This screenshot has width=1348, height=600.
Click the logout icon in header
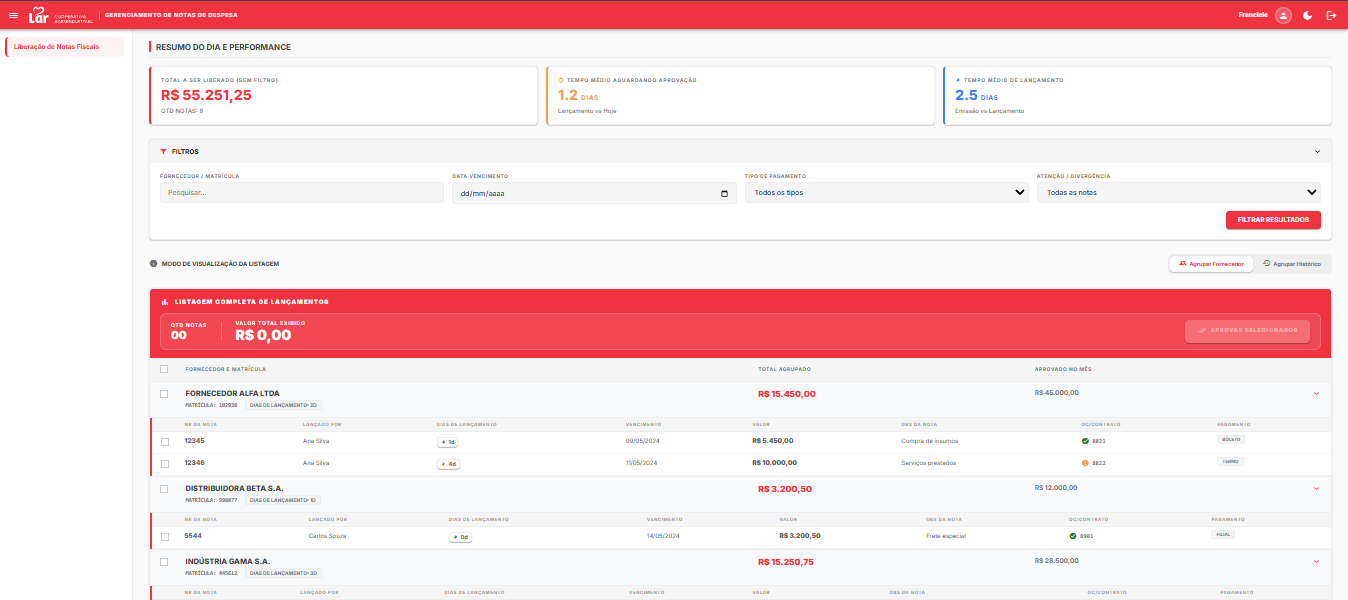coord(1331,15)
